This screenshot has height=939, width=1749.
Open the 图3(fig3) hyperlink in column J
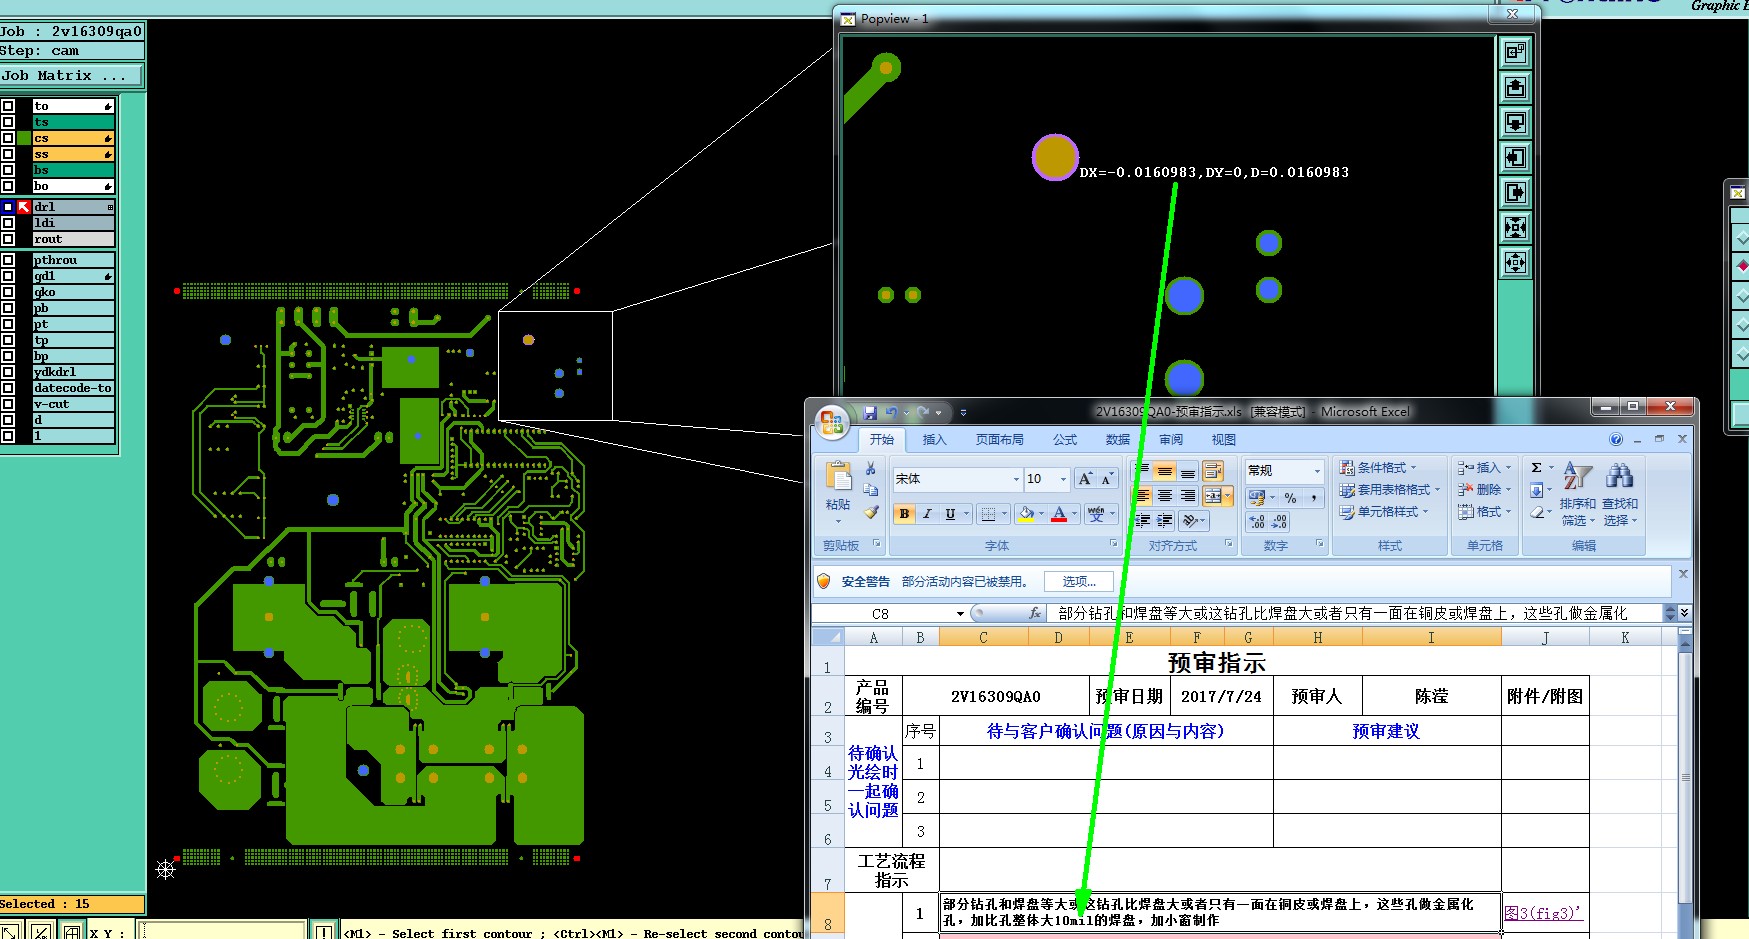(1543, 913)
